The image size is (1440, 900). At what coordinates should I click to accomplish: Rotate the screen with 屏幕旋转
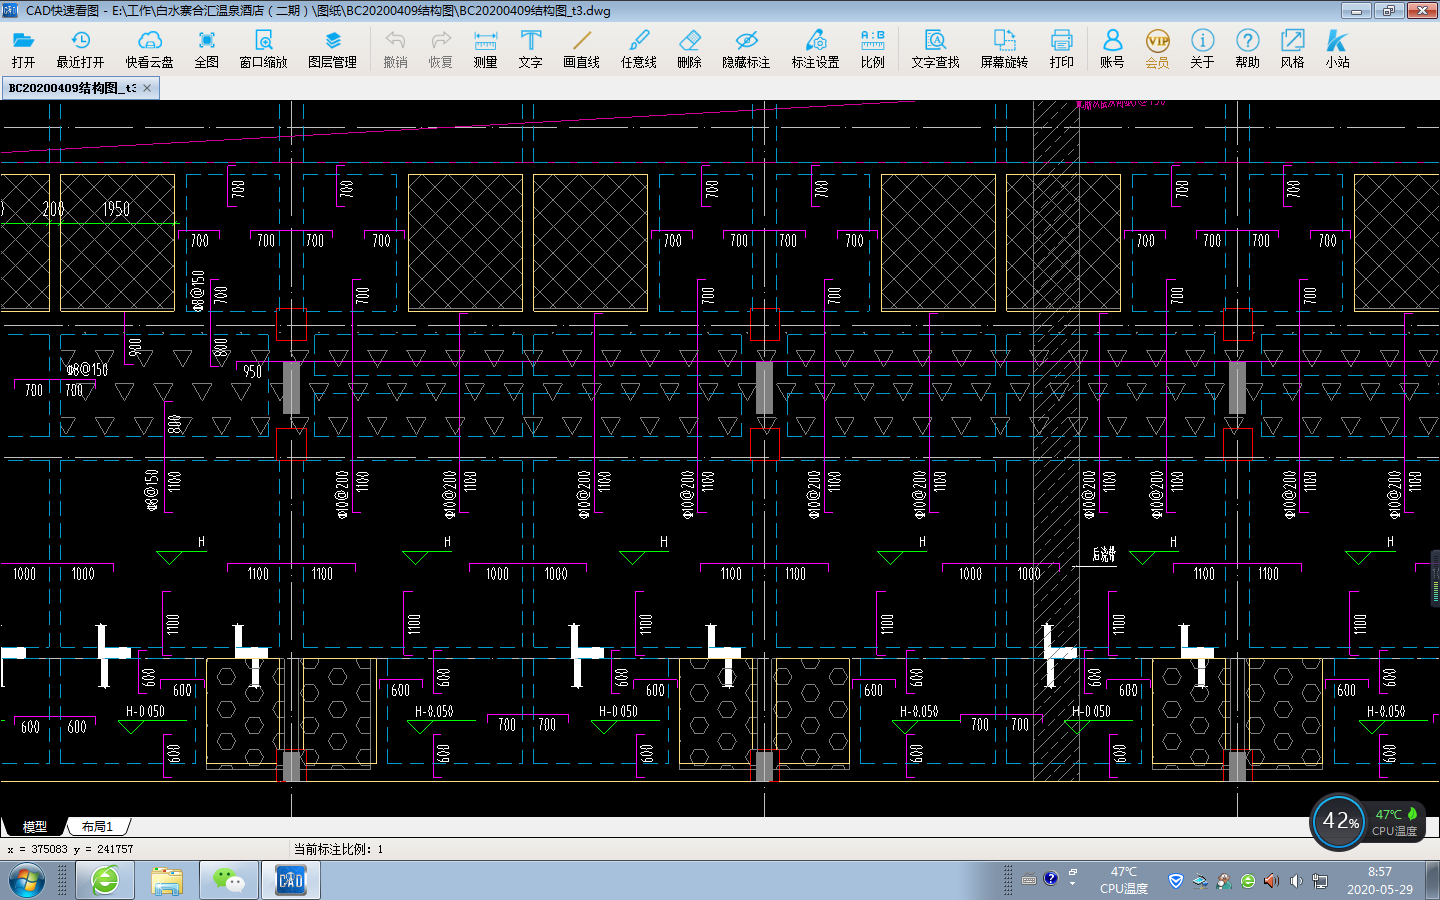tap(1004, 48)
